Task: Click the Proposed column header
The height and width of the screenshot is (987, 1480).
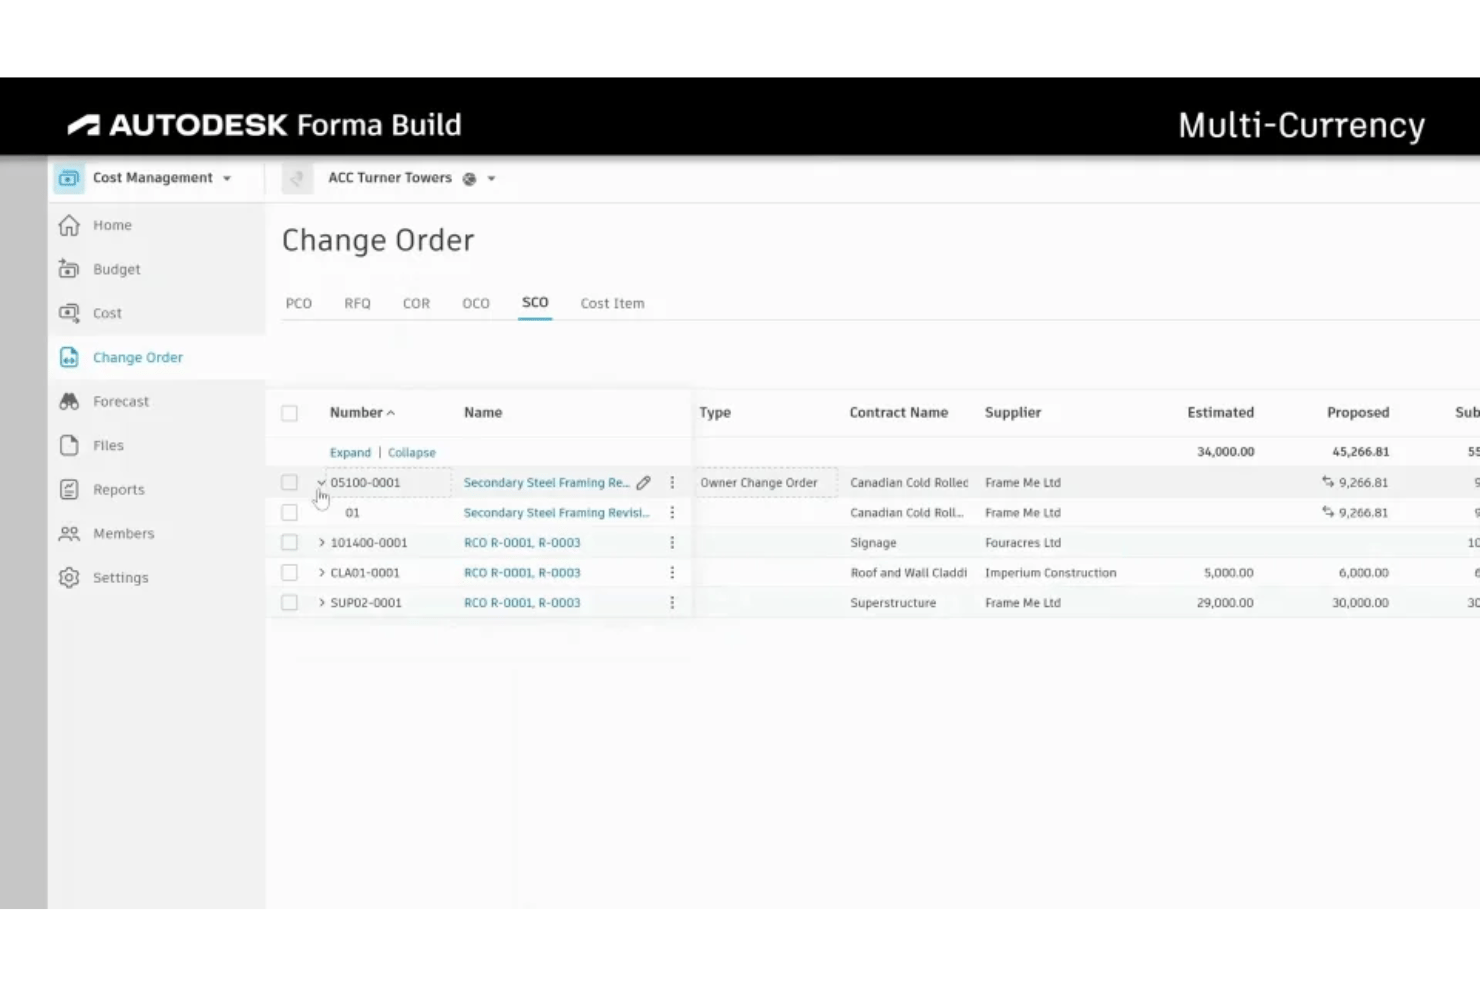Action: tap(1358, 412)
